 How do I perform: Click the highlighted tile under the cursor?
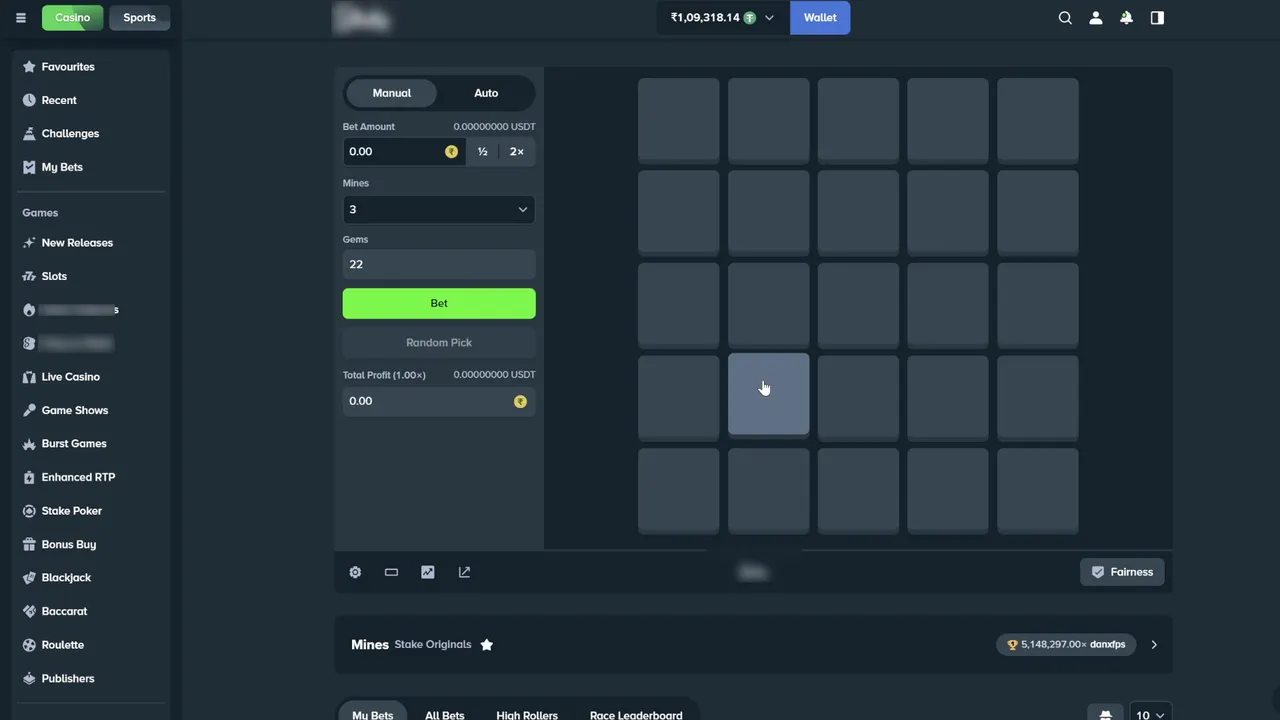point(769,394)
